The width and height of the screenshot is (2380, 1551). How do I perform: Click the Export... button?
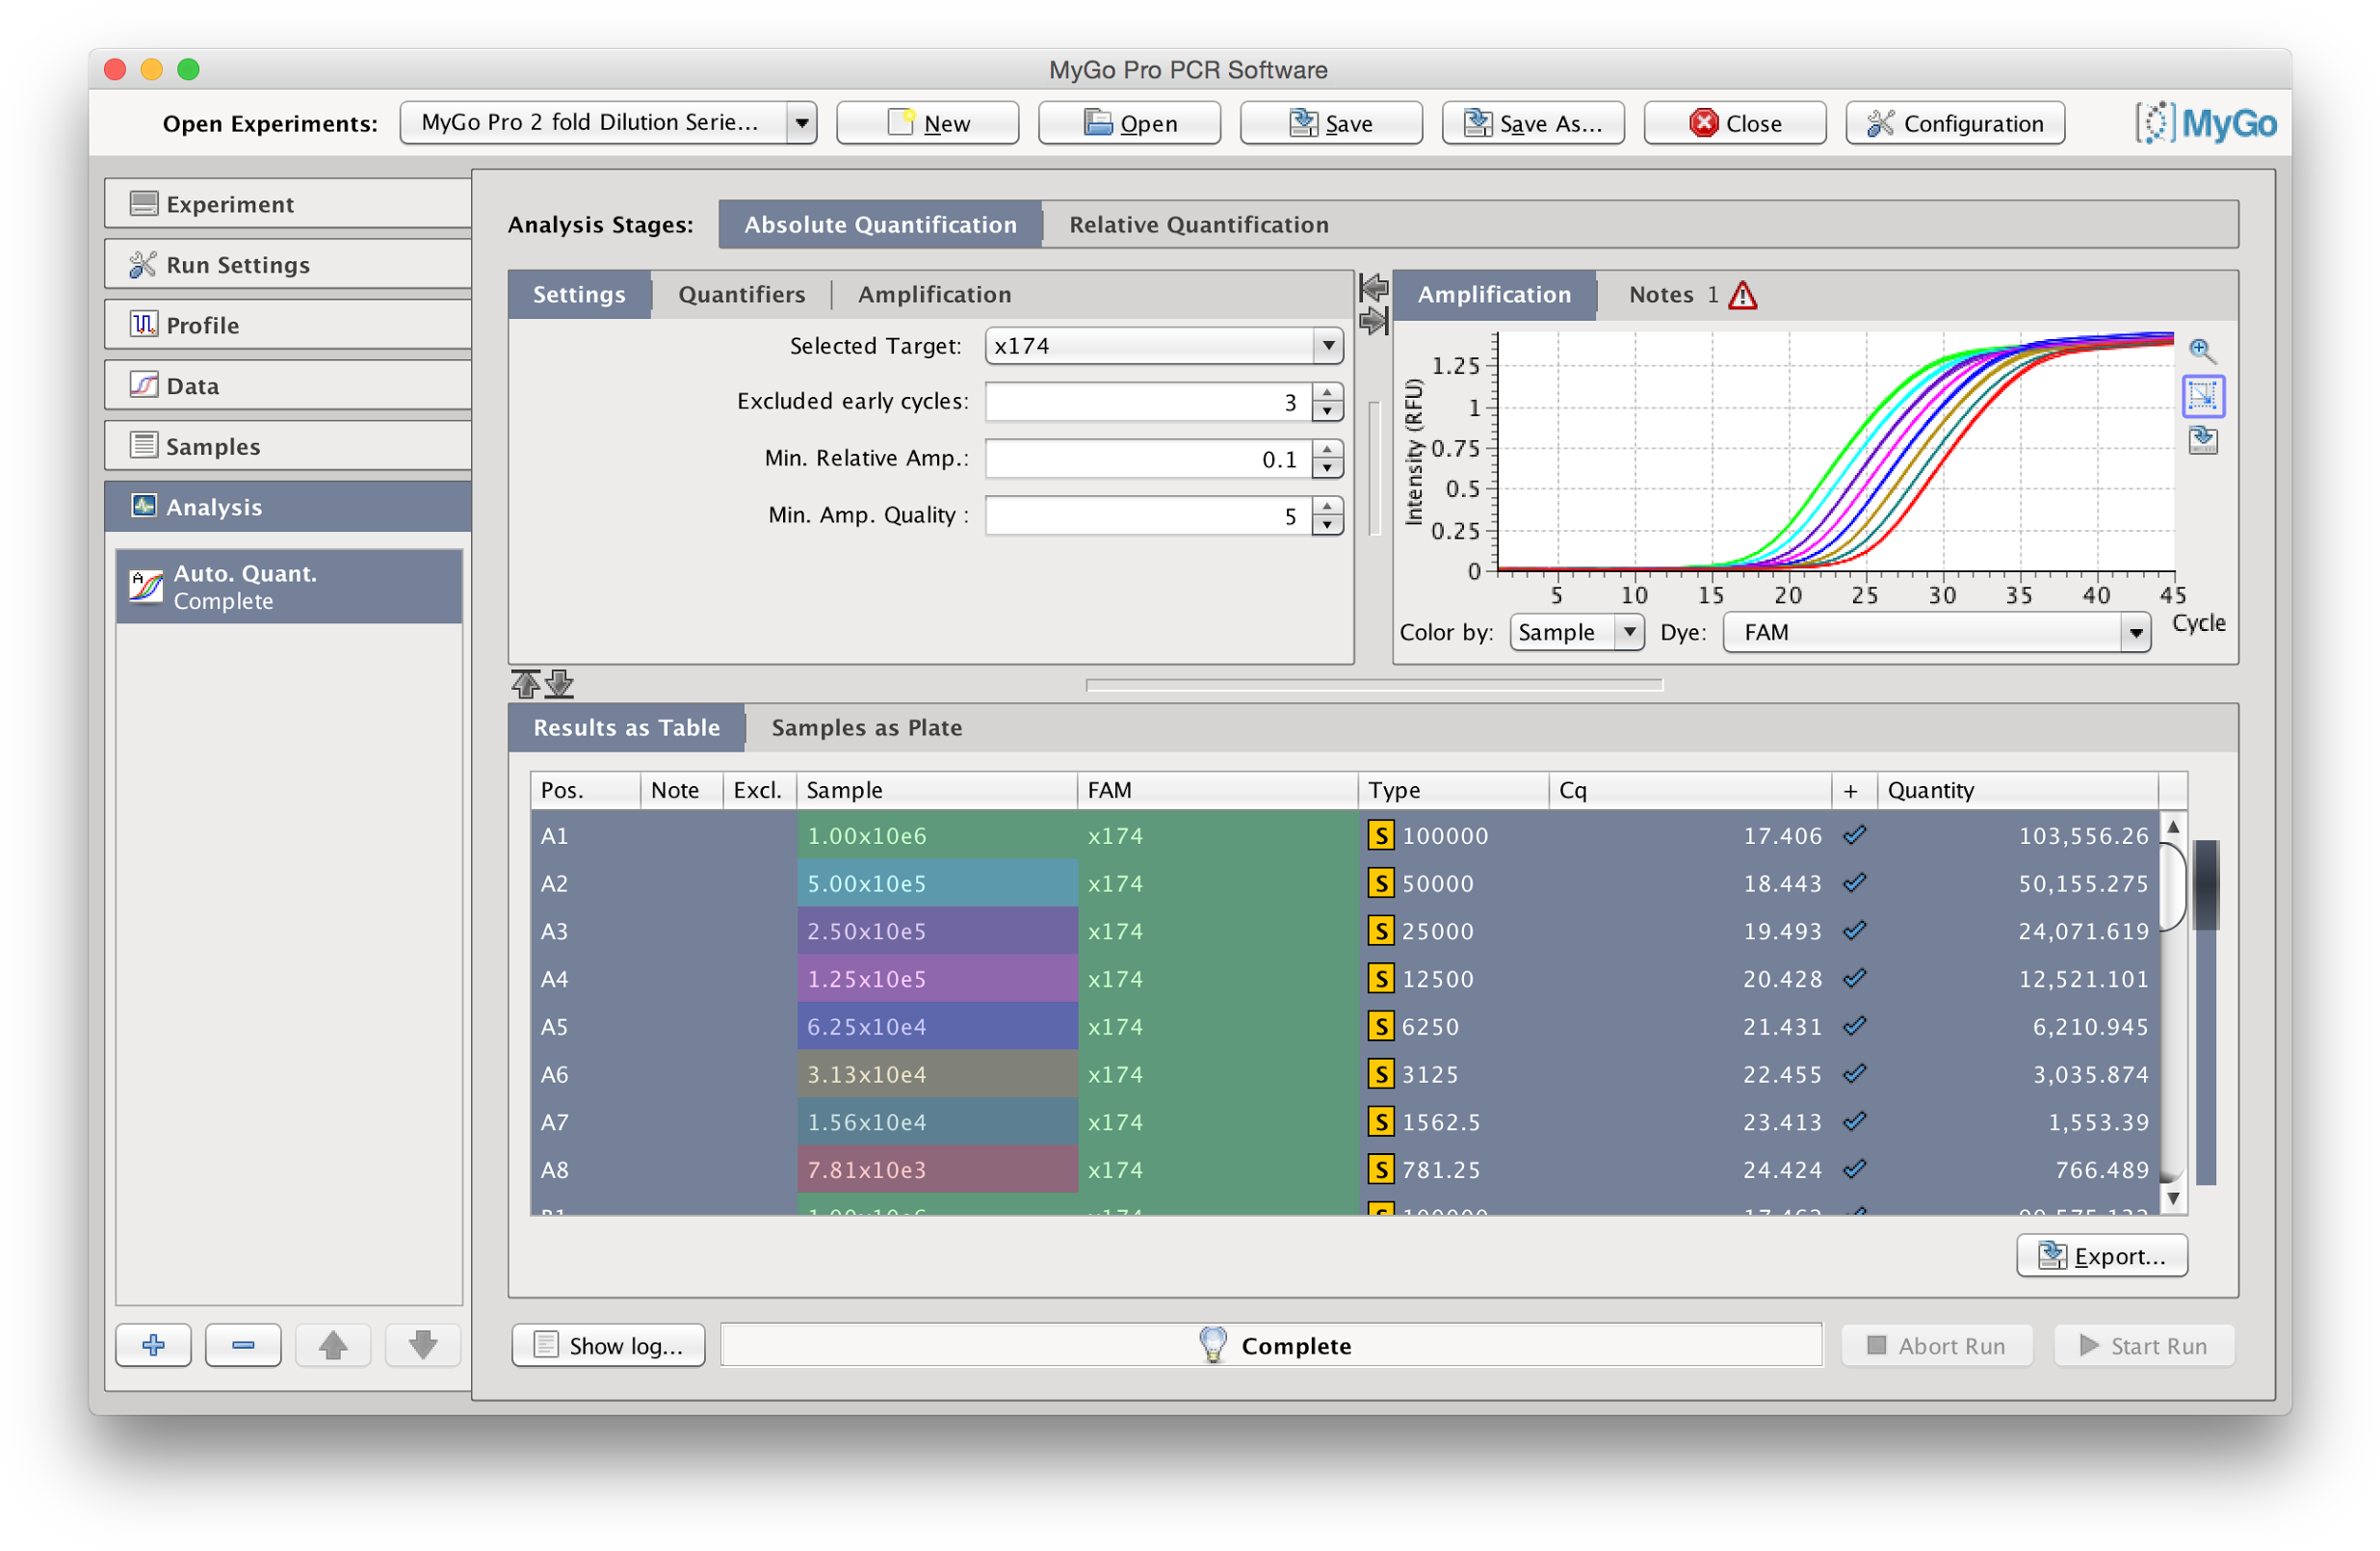2102,1256
